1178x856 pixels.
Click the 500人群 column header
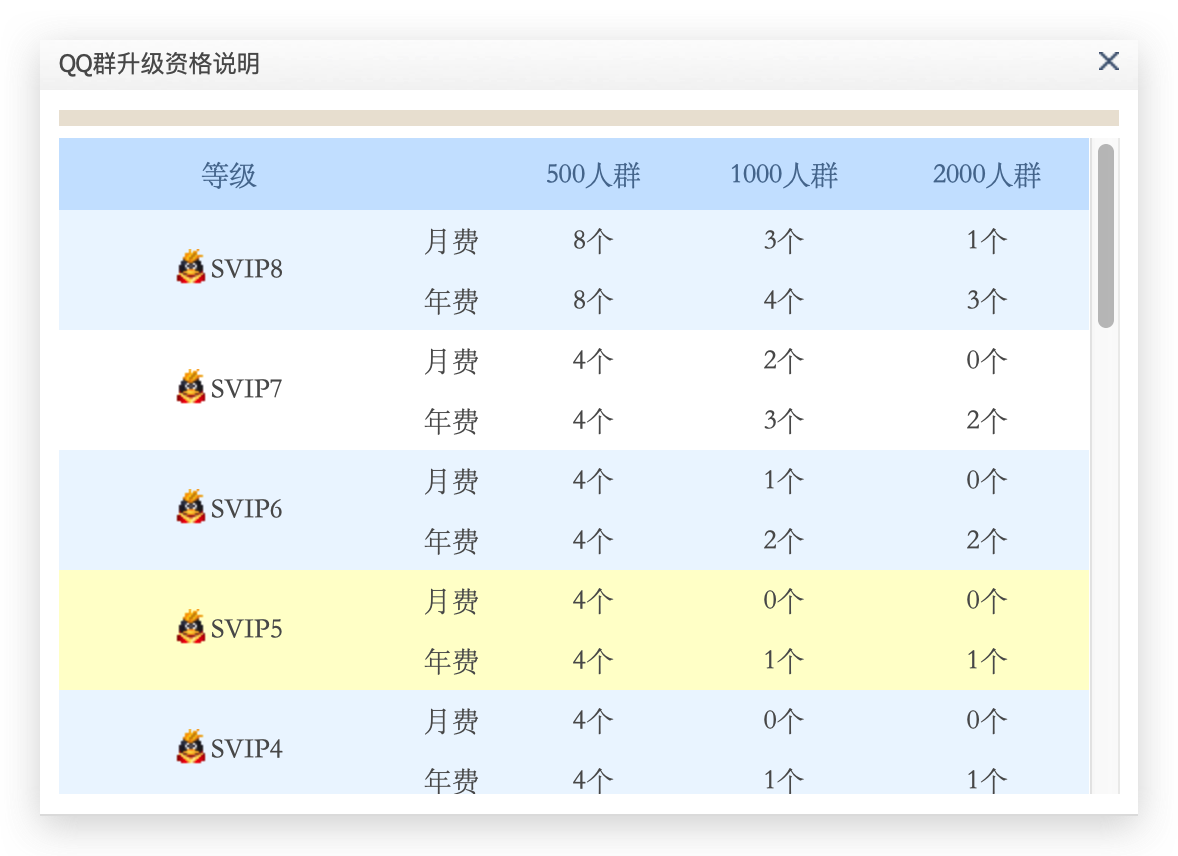tap(593, 175)
